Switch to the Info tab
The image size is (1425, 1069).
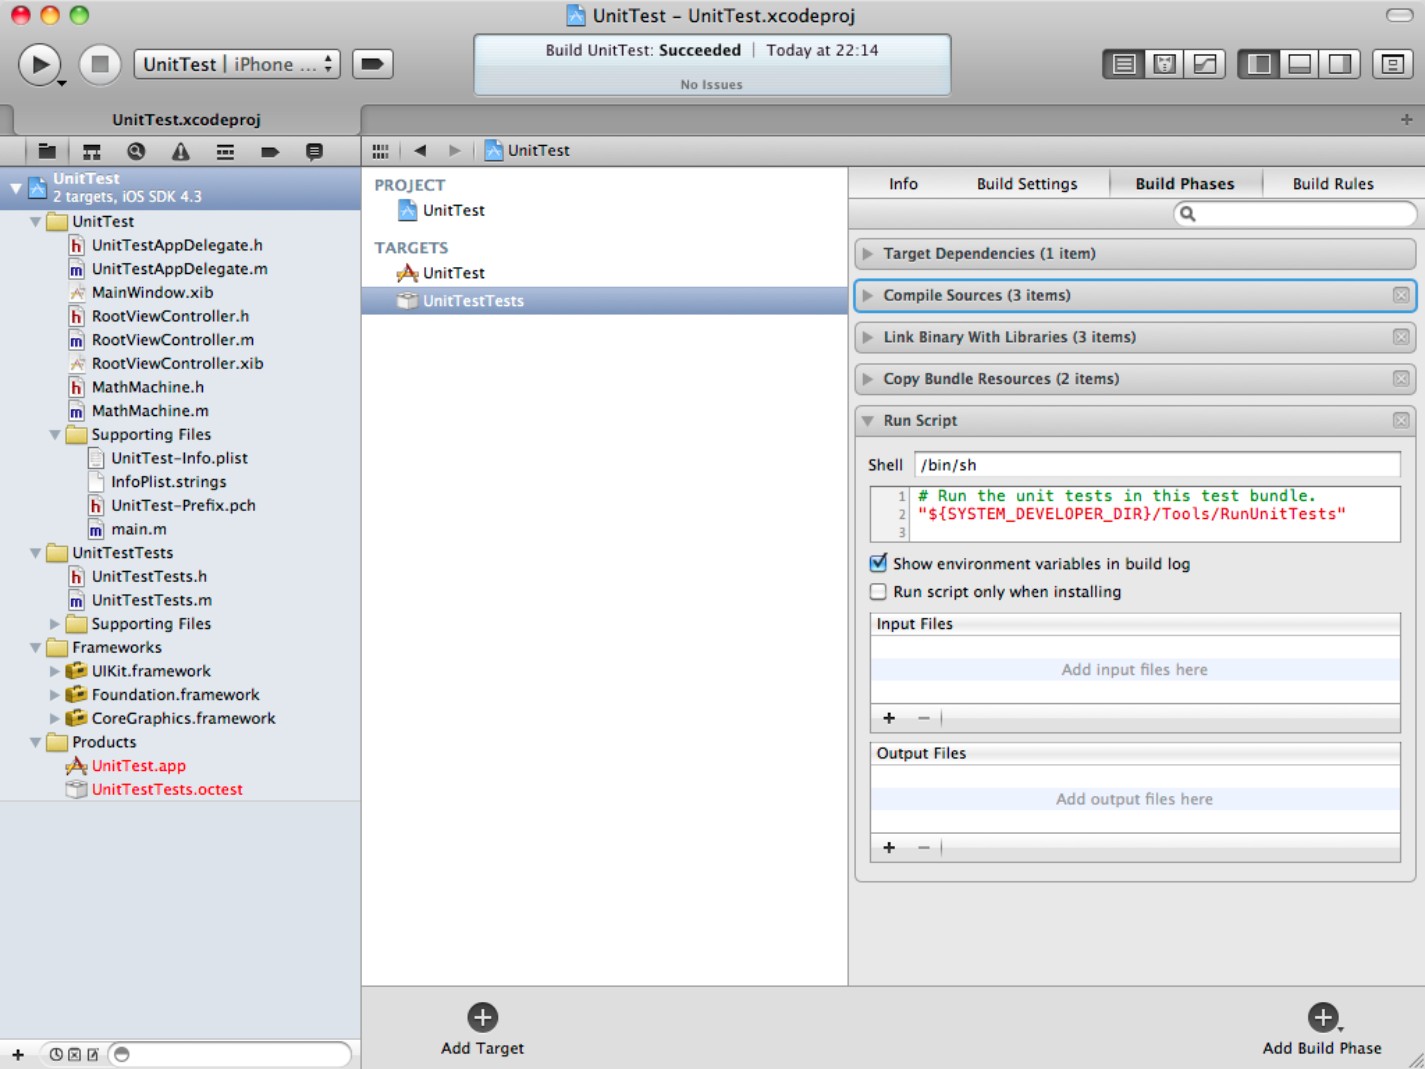pos(903,183)
